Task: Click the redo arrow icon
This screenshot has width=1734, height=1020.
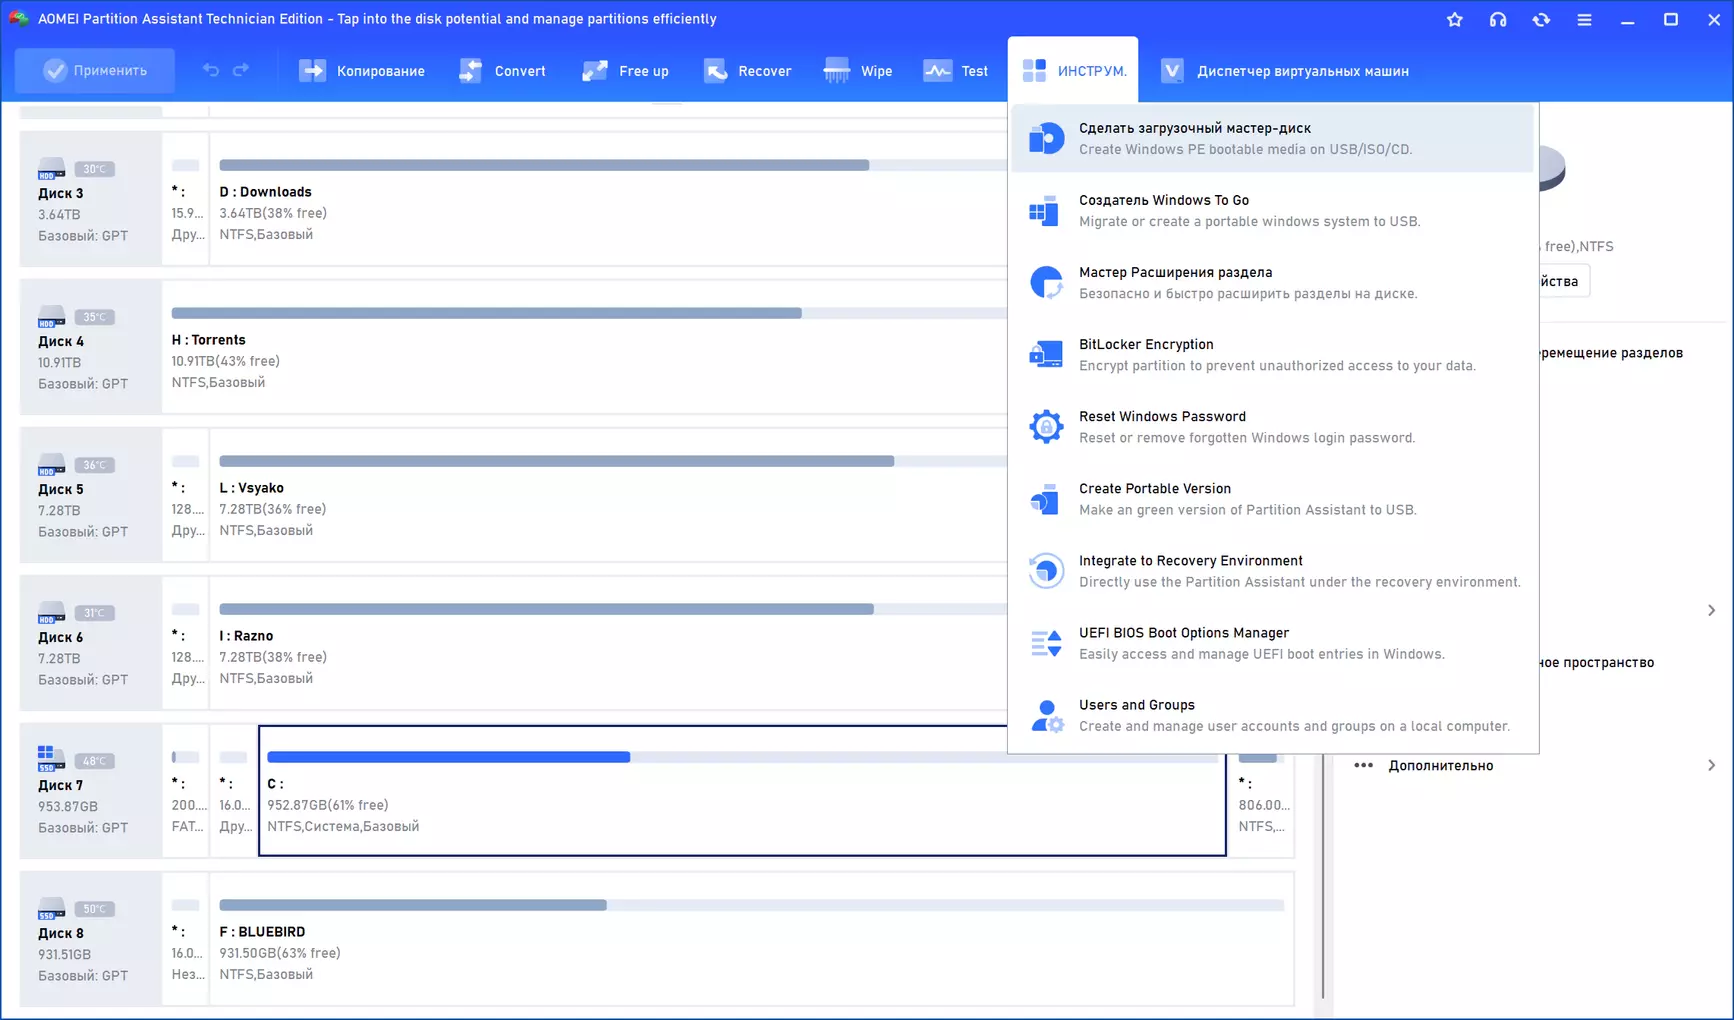Action: (241, 70)
